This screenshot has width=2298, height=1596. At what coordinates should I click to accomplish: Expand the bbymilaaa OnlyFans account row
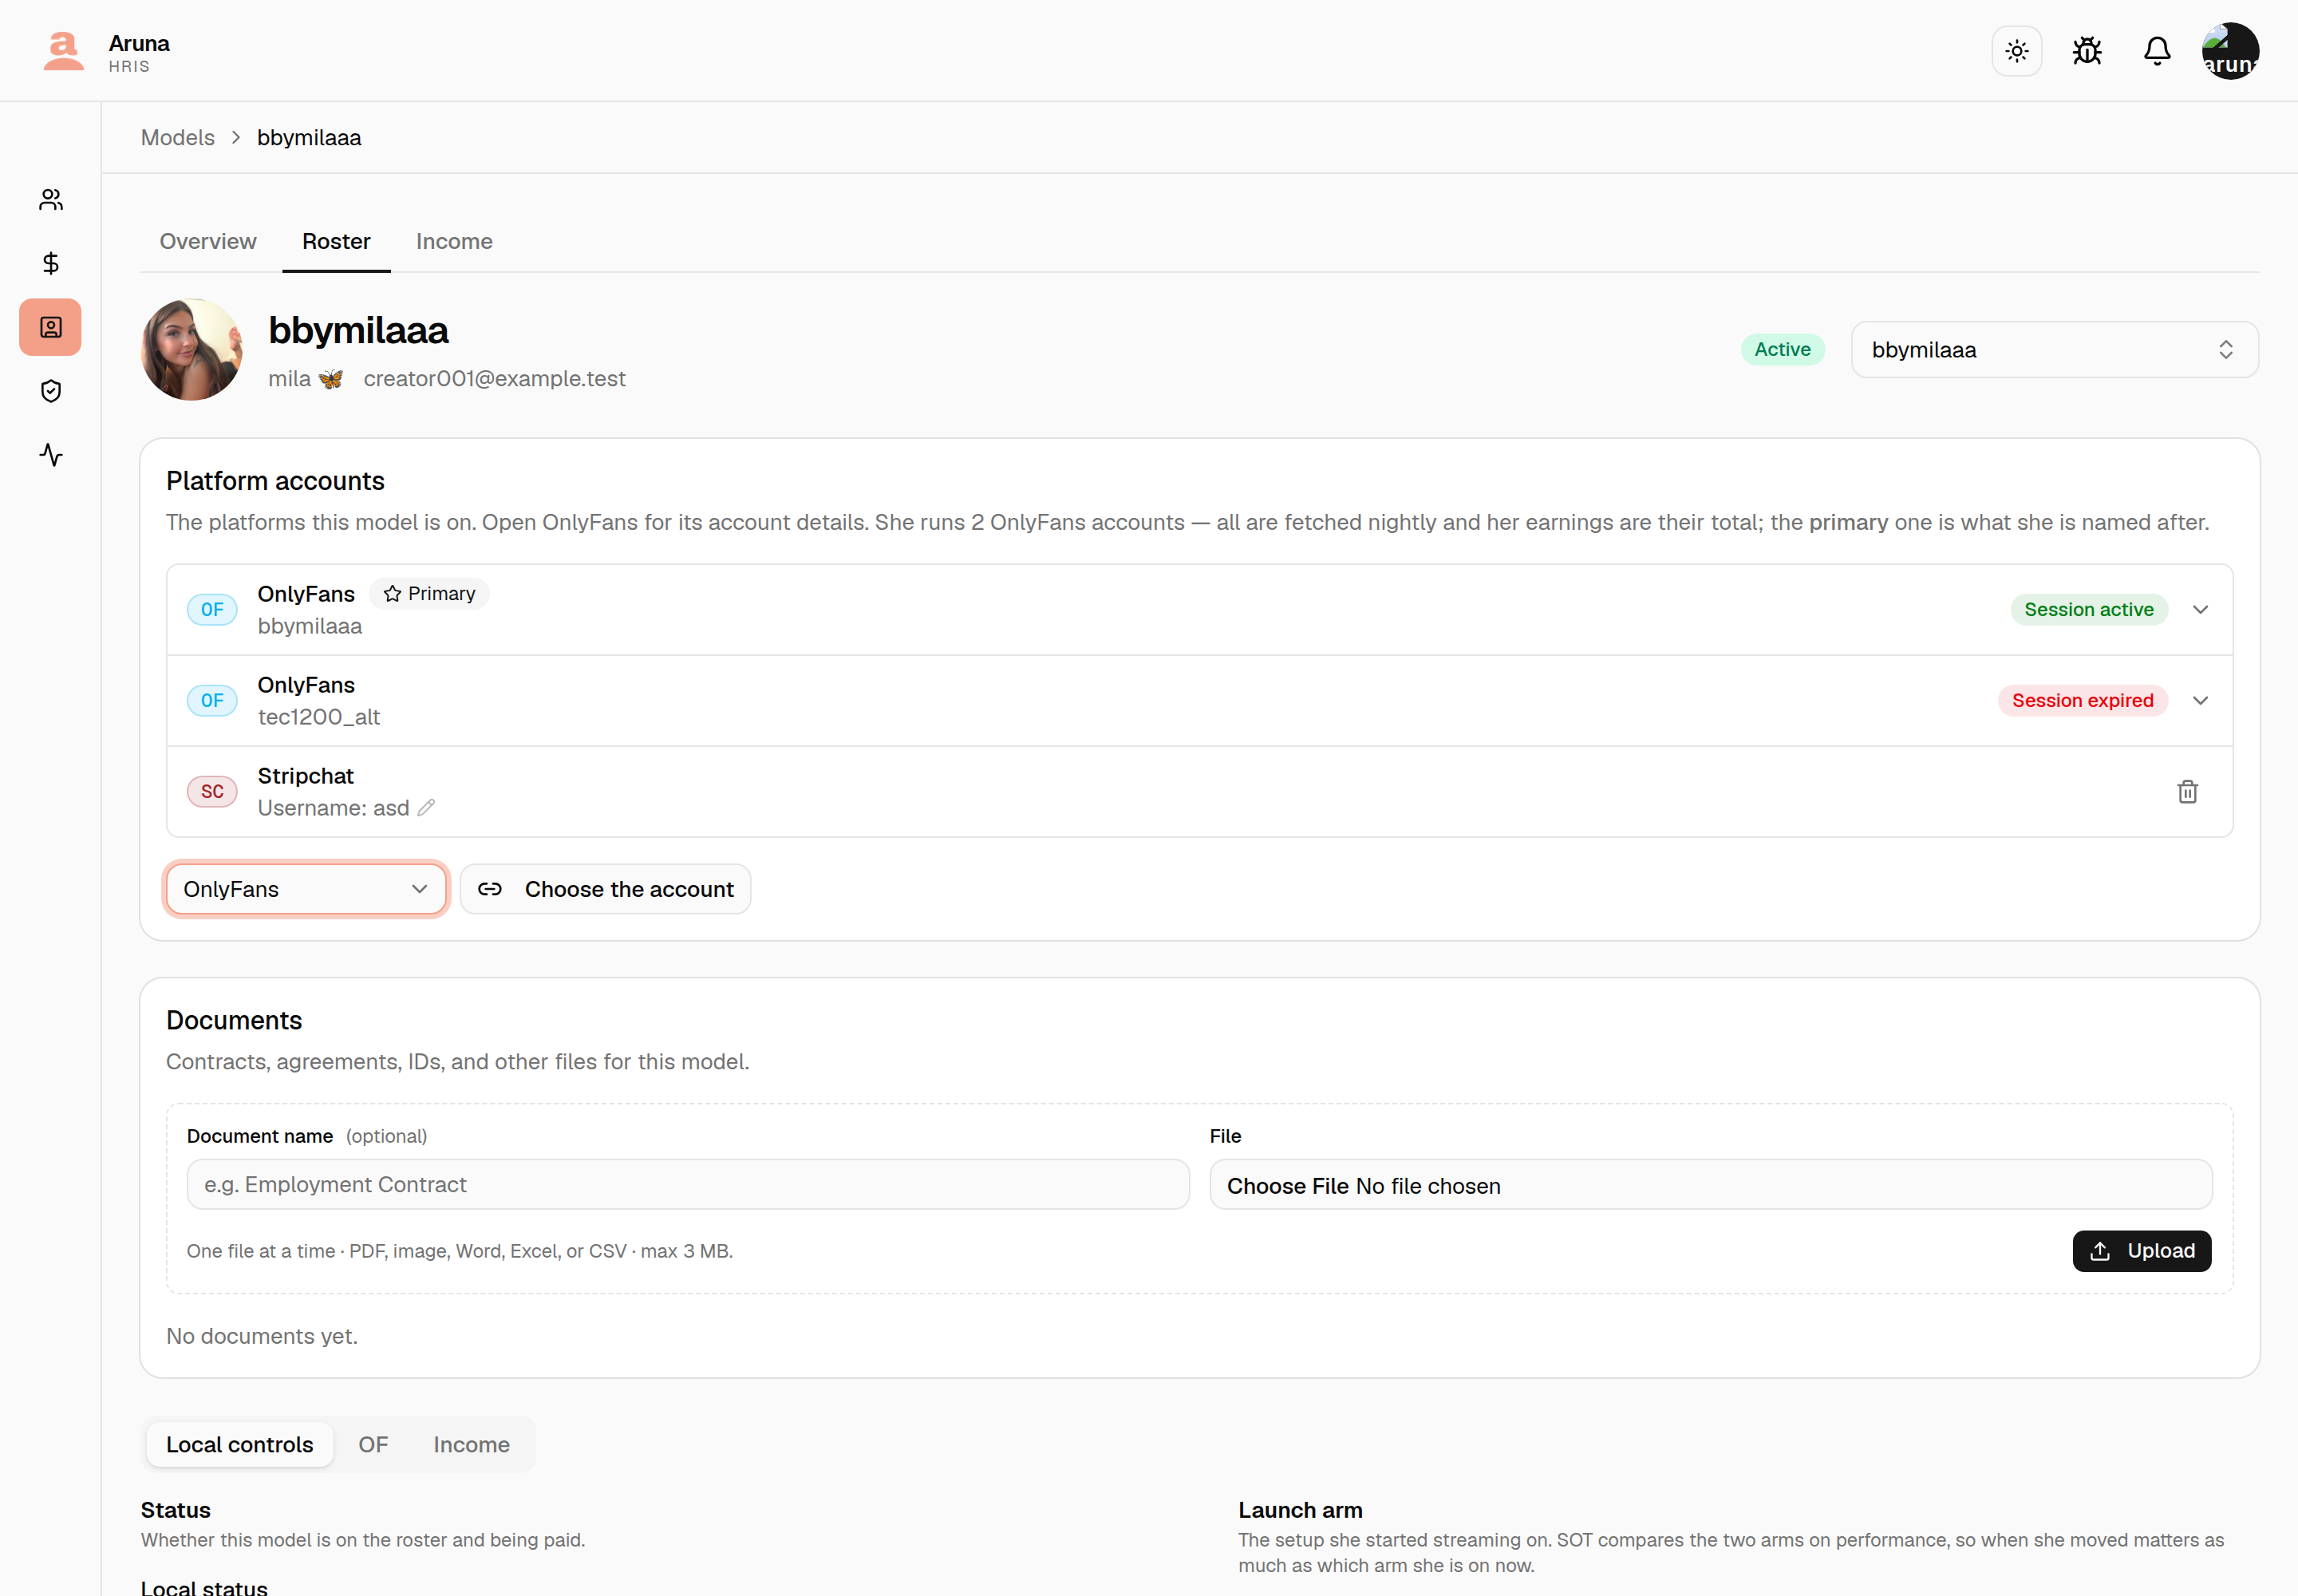(x=2200, y=610)
